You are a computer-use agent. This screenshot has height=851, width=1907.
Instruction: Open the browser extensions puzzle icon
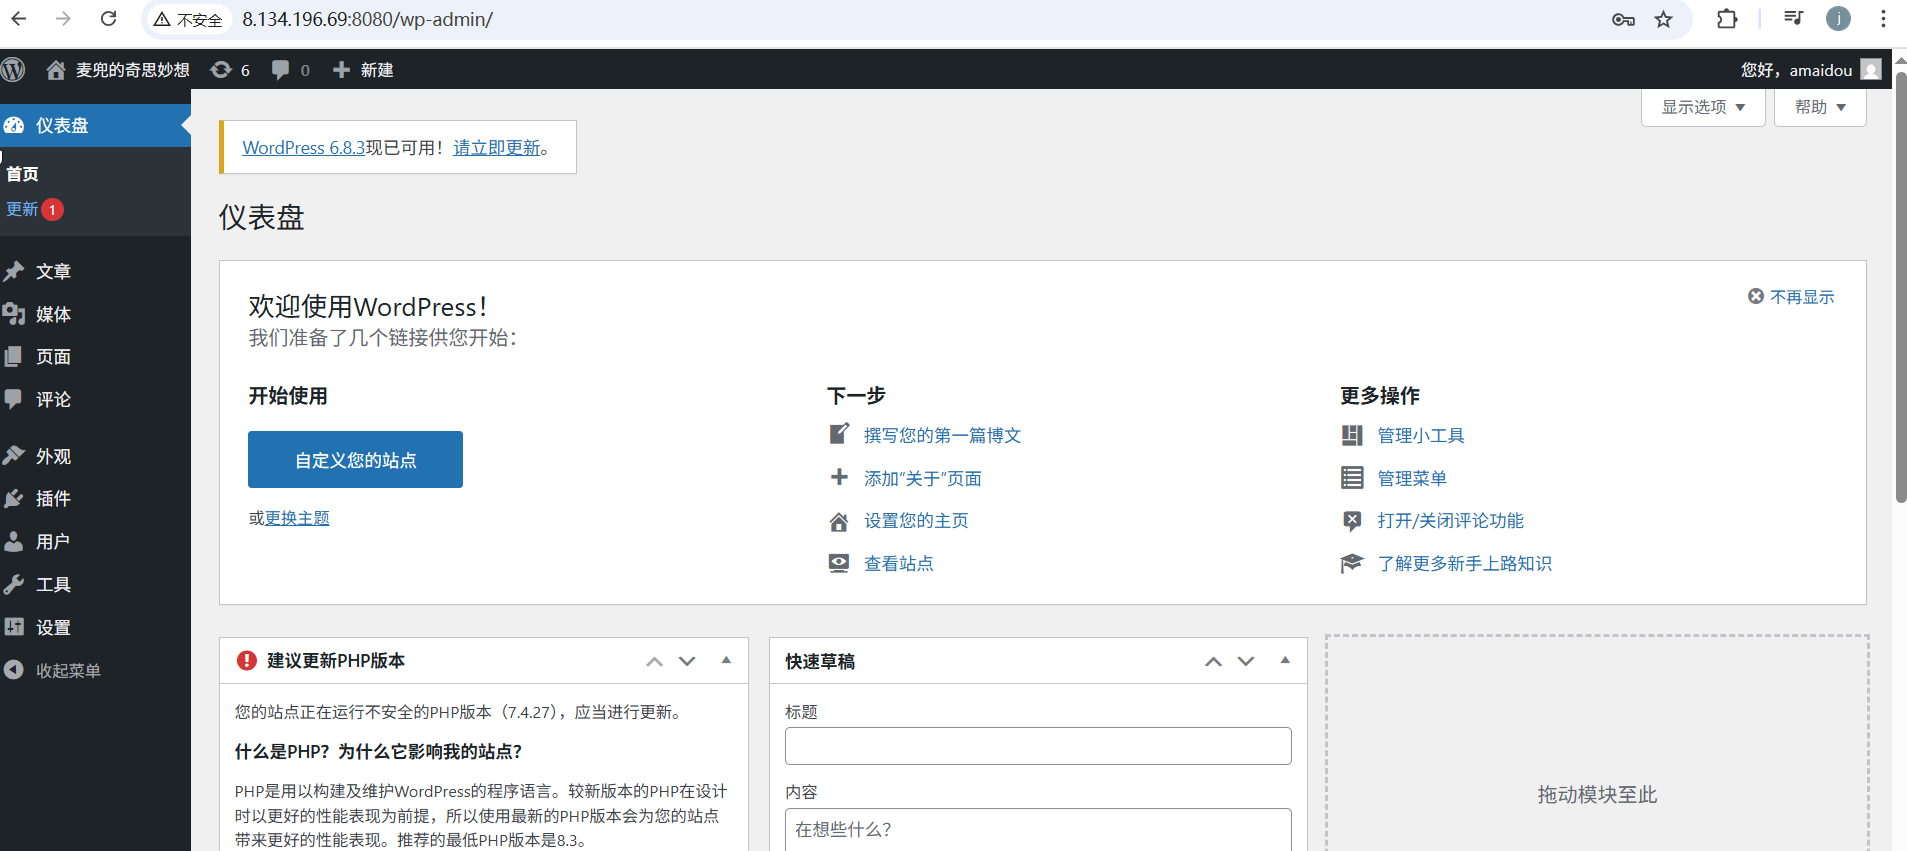coord(1727,19)
